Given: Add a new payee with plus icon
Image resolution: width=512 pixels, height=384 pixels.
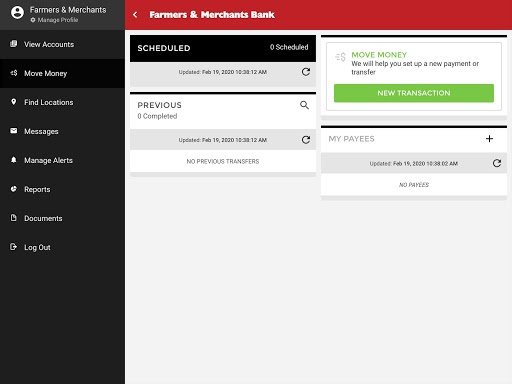Looking at the screenshot, I should (x=489, y=139).
